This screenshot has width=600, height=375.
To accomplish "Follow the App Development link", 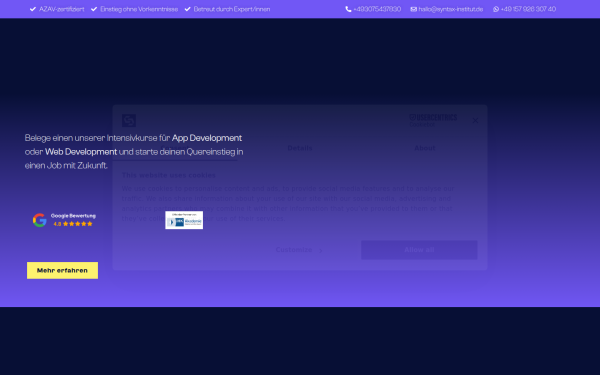I will [207, 138].
